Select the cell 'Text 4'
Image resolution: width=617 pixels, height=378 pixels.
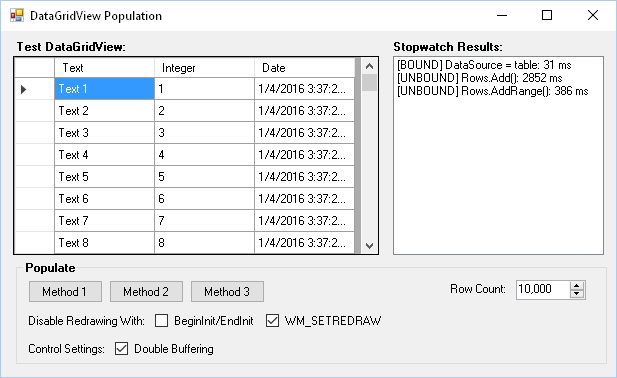click(104, 155)
